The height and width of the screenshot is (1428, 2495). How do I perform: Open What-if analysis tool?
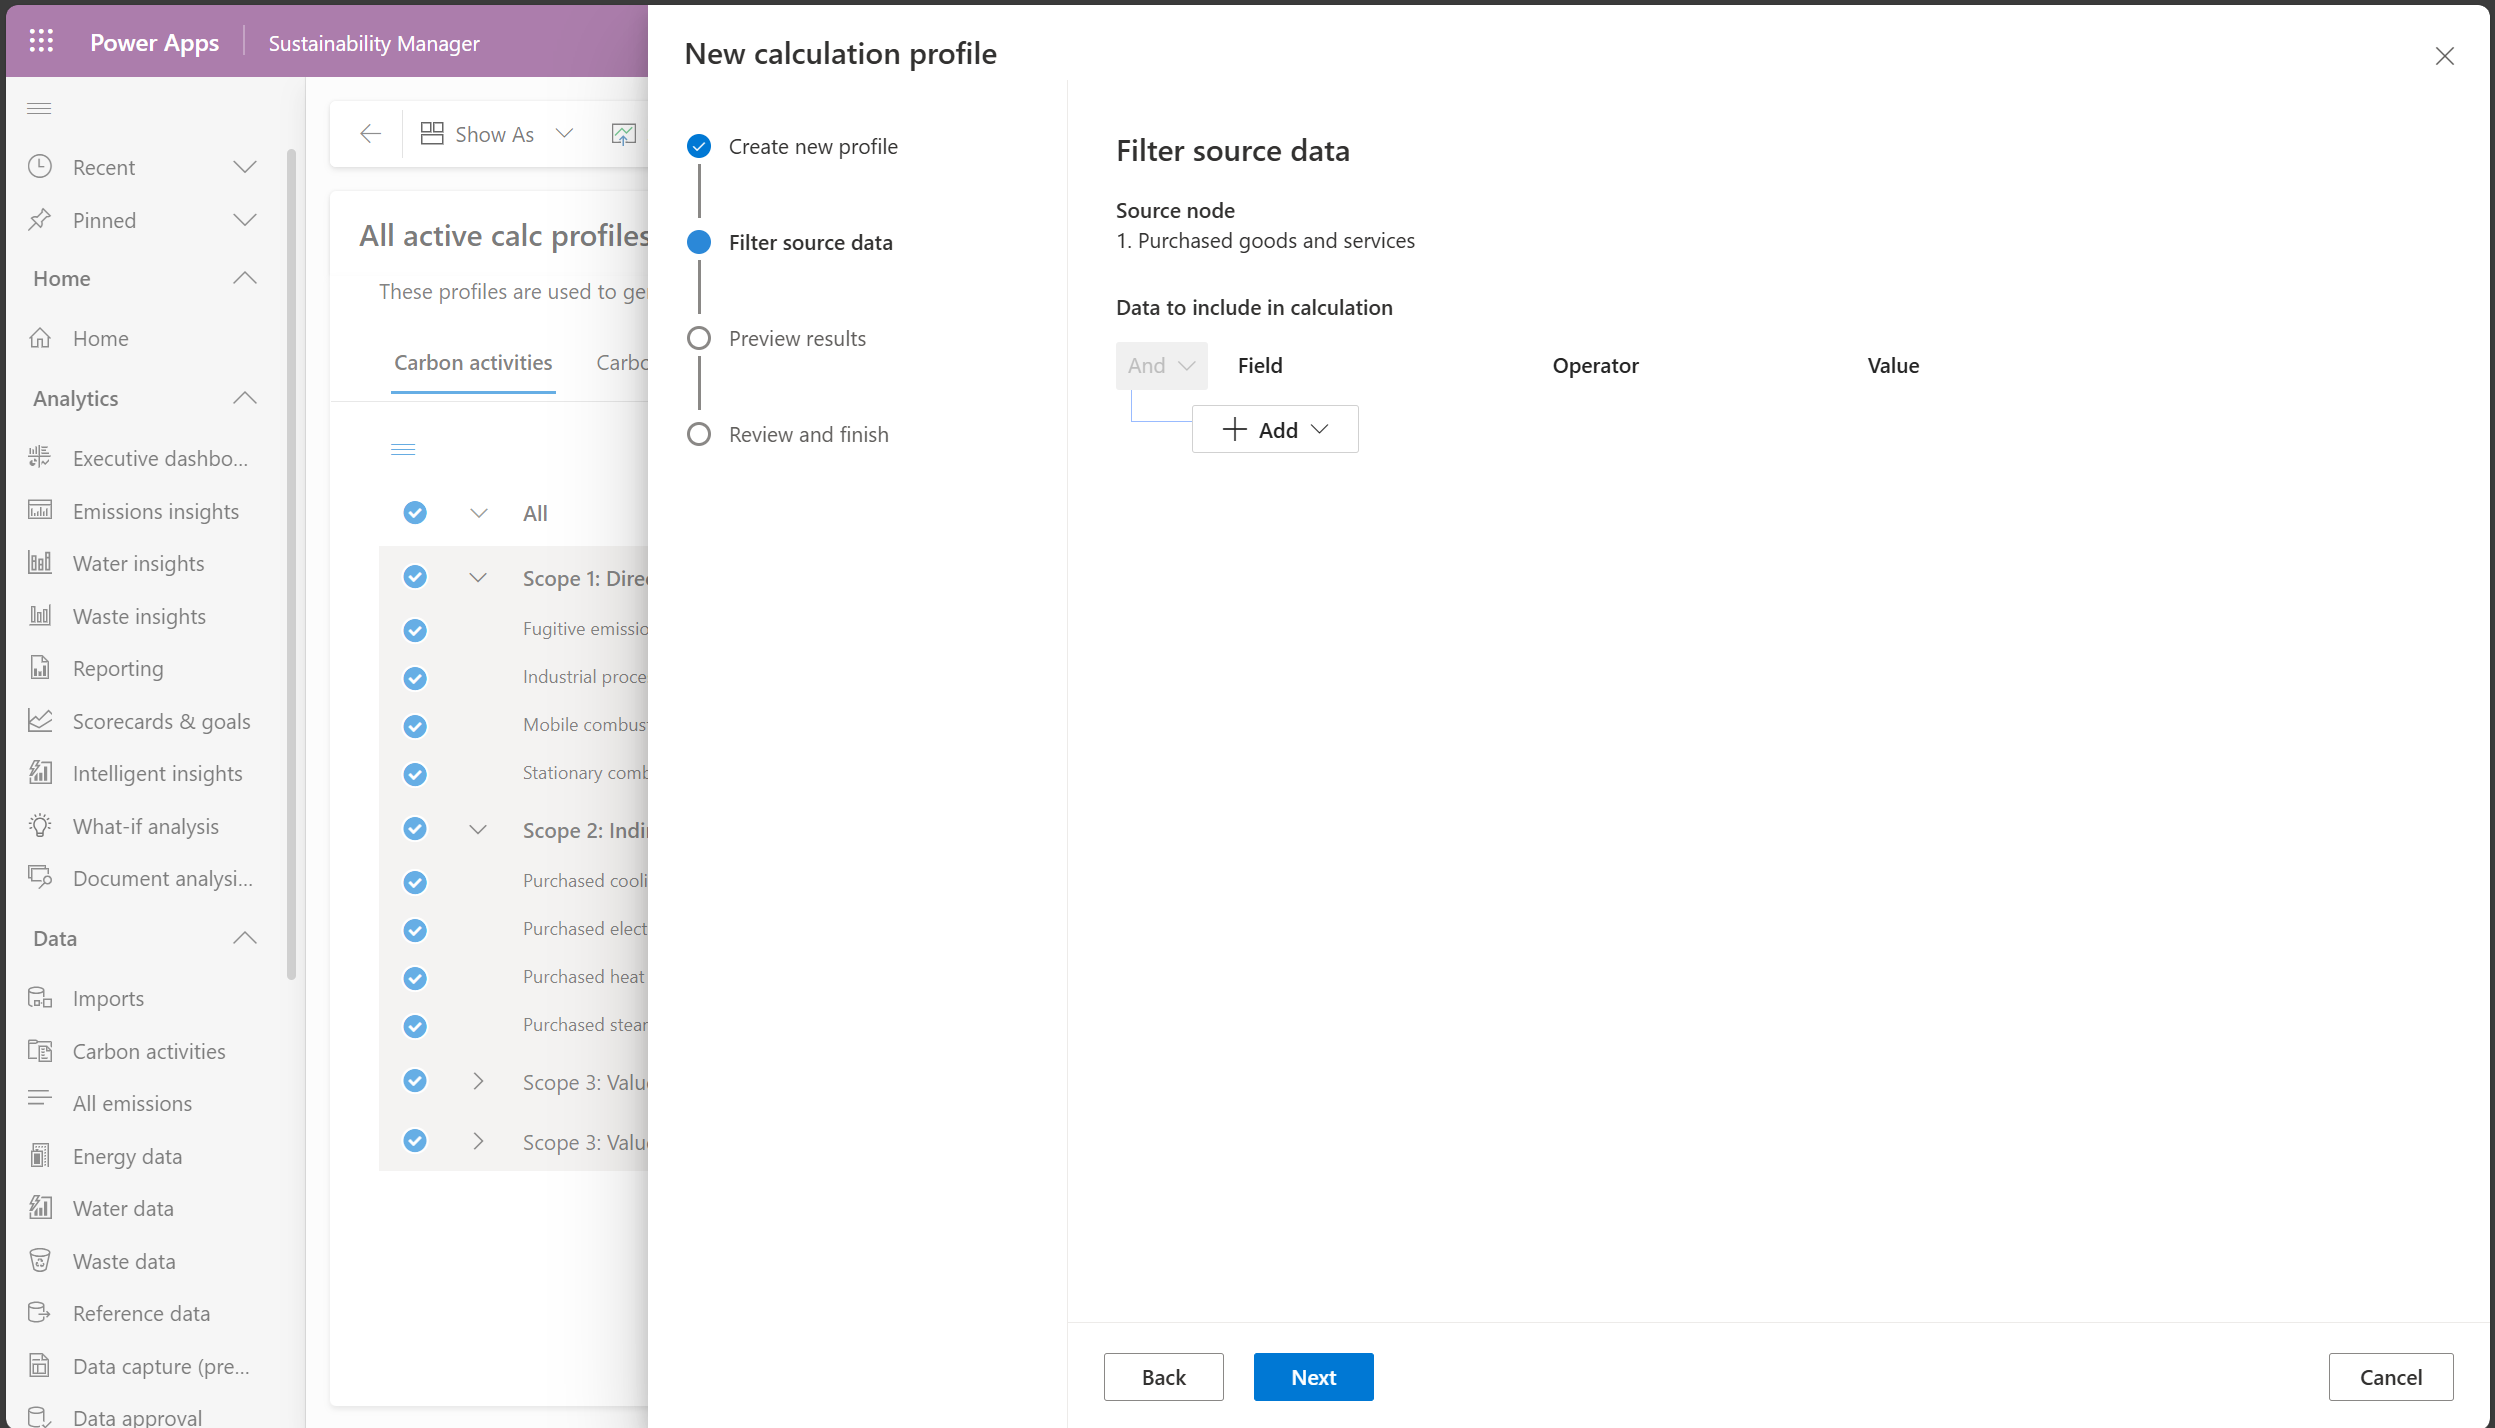(144, 825)
